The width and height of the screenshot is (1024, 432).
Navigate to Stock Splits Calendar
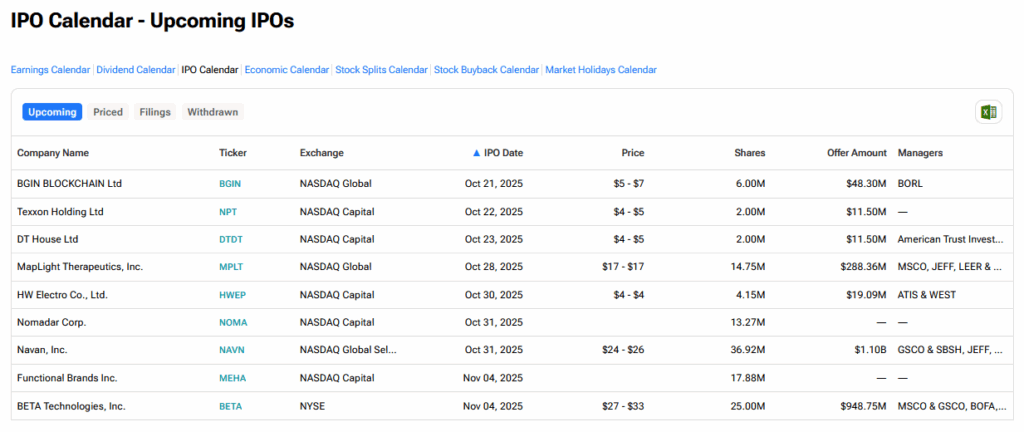tap(381, 70)
